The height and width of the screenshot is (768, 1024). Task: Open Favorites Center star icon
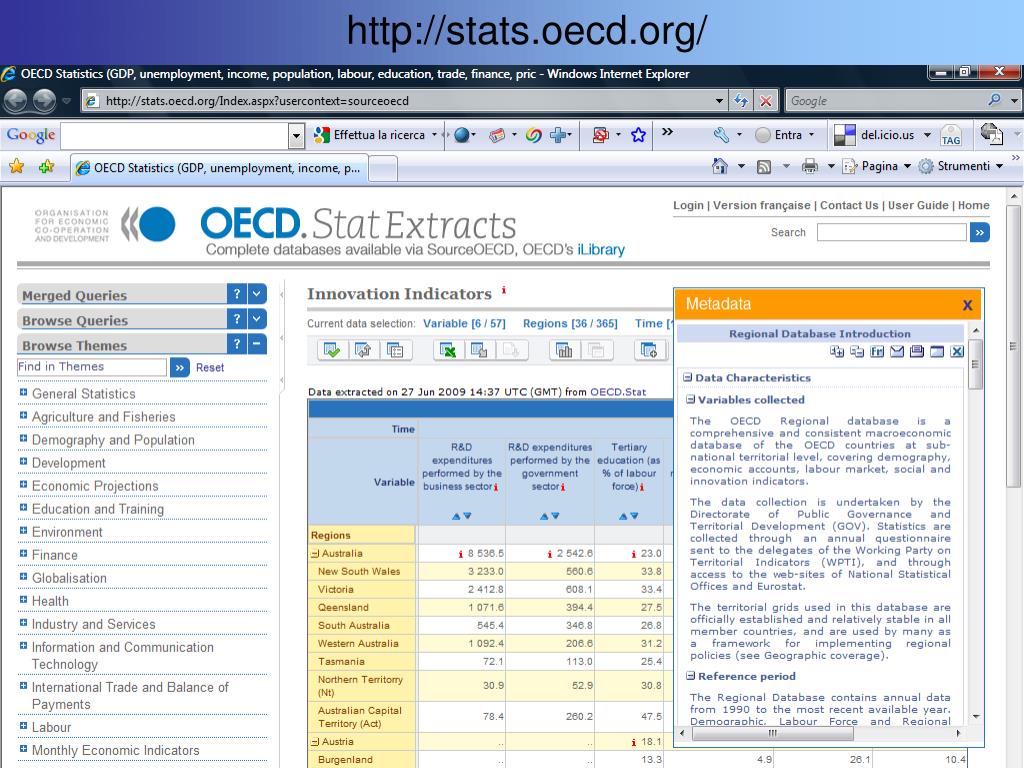click(16, 167)
